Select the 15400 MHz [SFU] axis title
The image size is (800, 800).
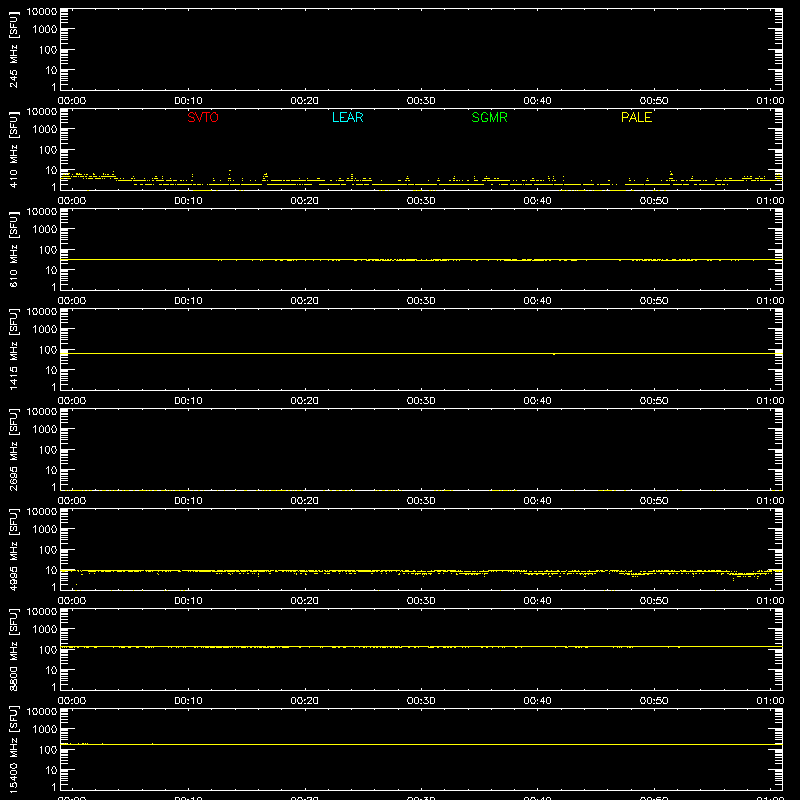point(13,749)
